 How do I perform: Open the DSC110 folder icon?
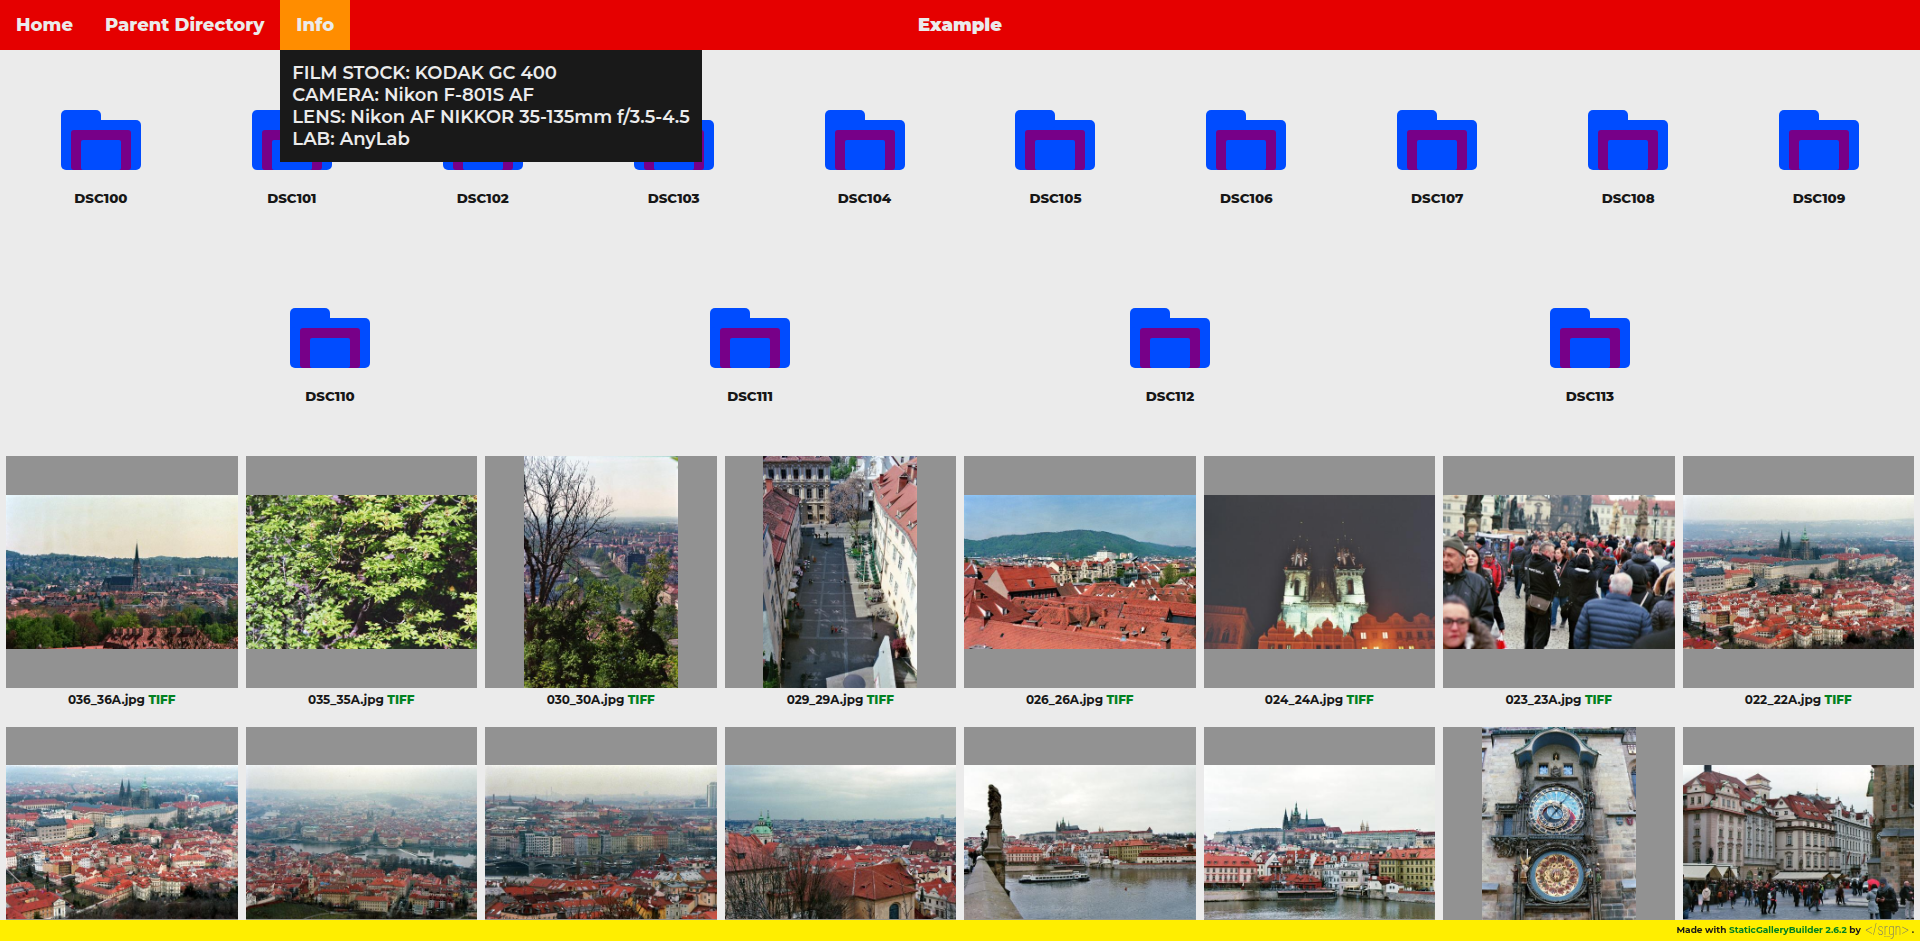[329, 339]
